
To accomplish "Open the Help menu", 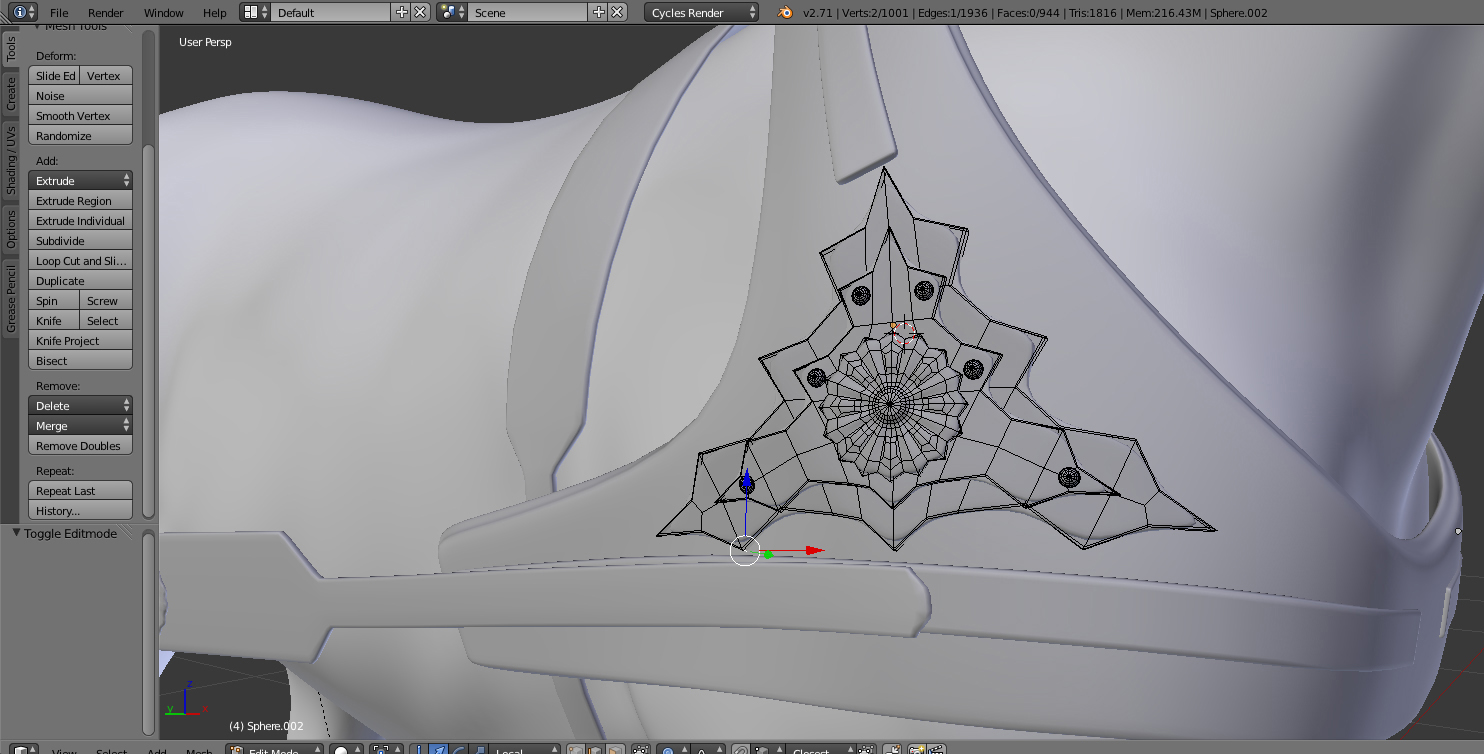I will coord(215,12).
